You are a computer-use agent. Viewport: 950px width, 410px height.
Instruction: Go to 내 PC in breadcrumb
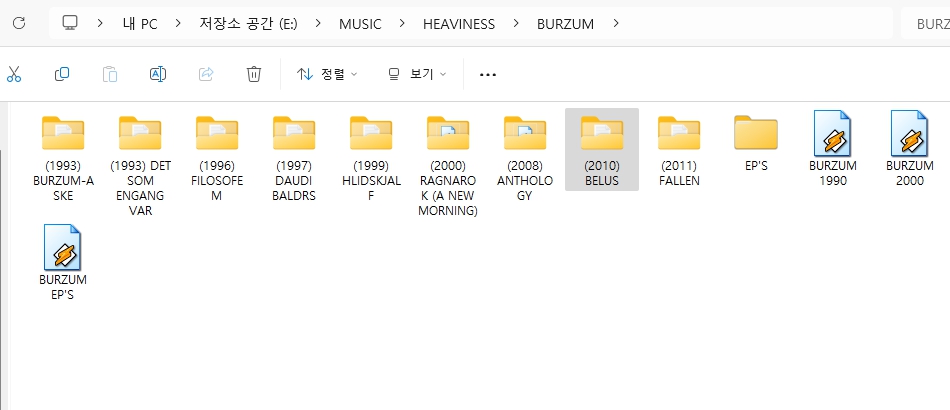click(x=139, y=24)
